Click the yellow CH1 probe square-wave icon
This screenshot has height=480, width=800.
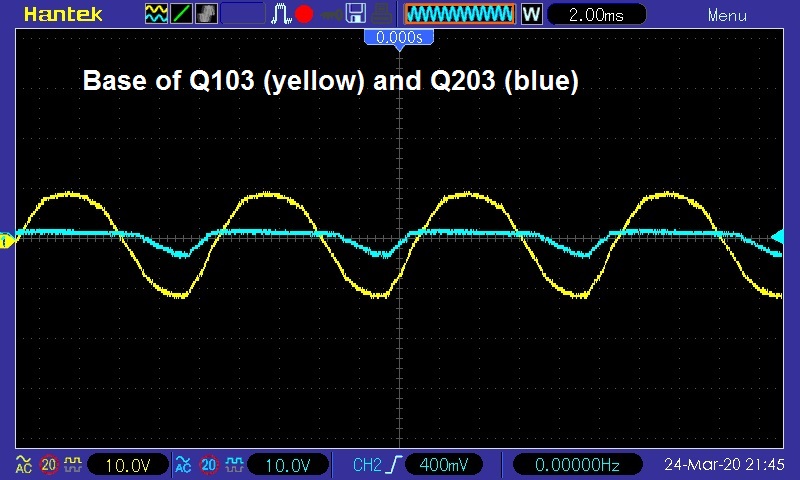pyautogui.click(x=72, y=464)
